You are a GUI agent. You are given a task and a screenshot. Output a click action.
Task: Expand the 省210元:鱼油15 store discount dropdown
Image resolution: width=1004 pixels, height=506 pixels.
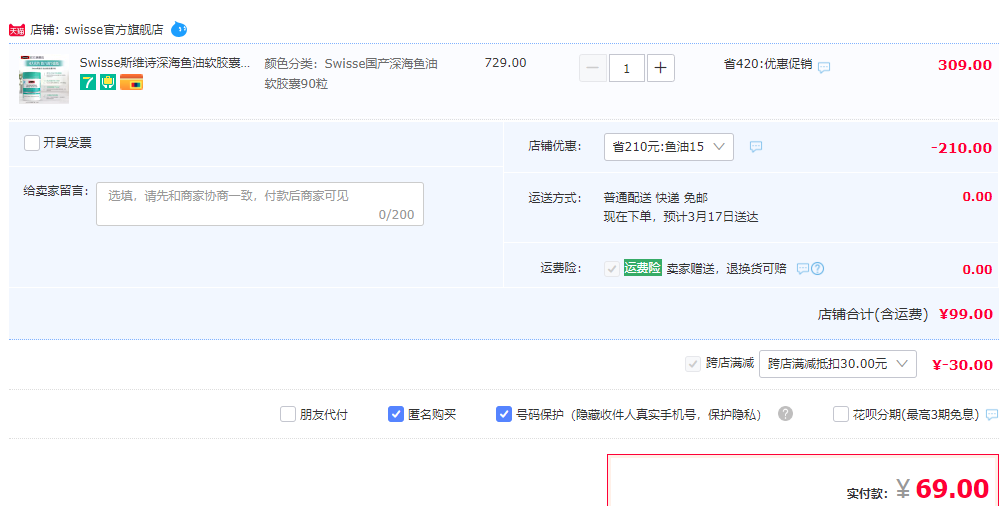pyautogui.click(x=668, y=147)
